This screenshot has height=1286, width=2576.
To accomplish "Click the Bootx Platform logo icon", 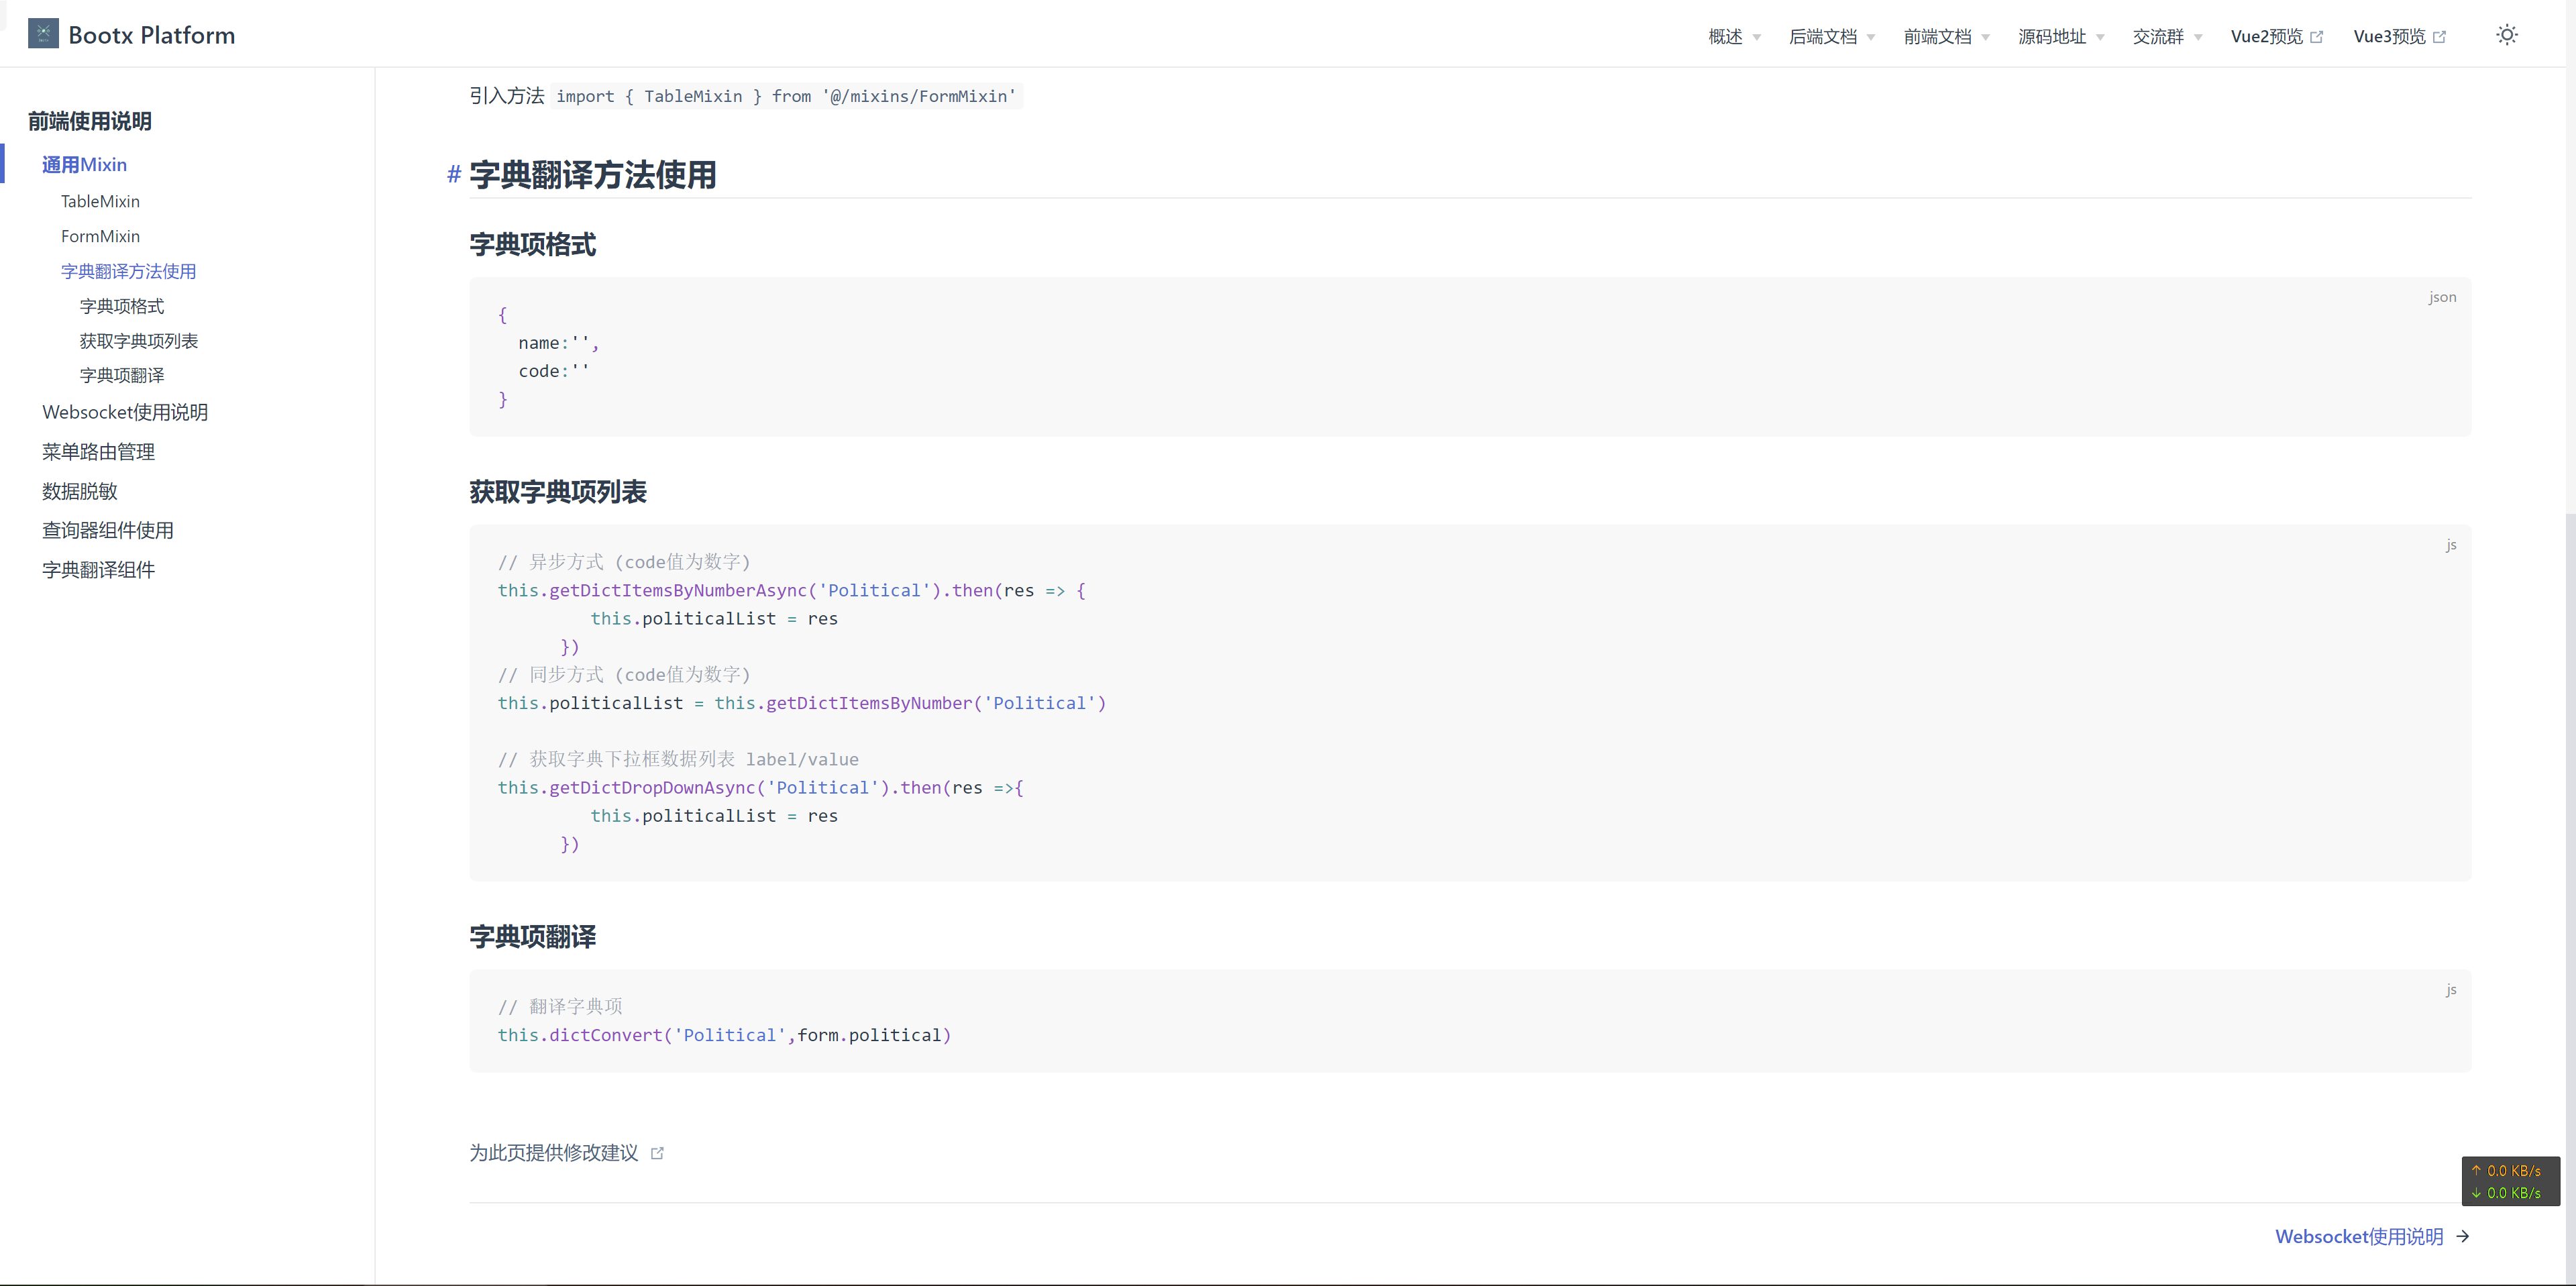I will [43, 34].
